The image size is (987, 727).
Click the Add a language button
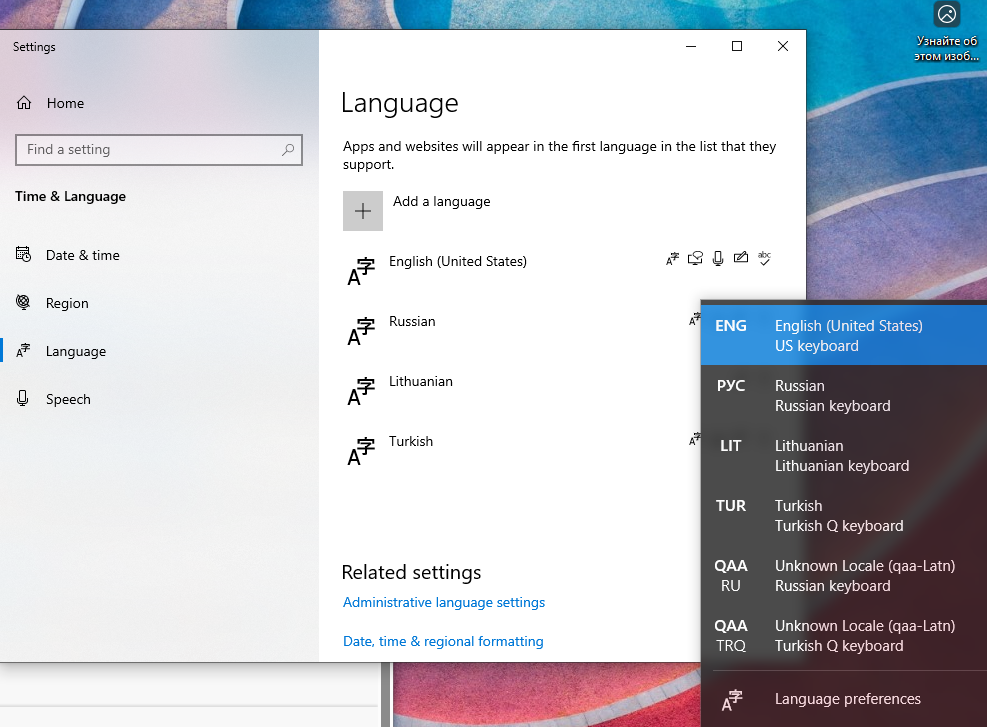click(362, 210)
